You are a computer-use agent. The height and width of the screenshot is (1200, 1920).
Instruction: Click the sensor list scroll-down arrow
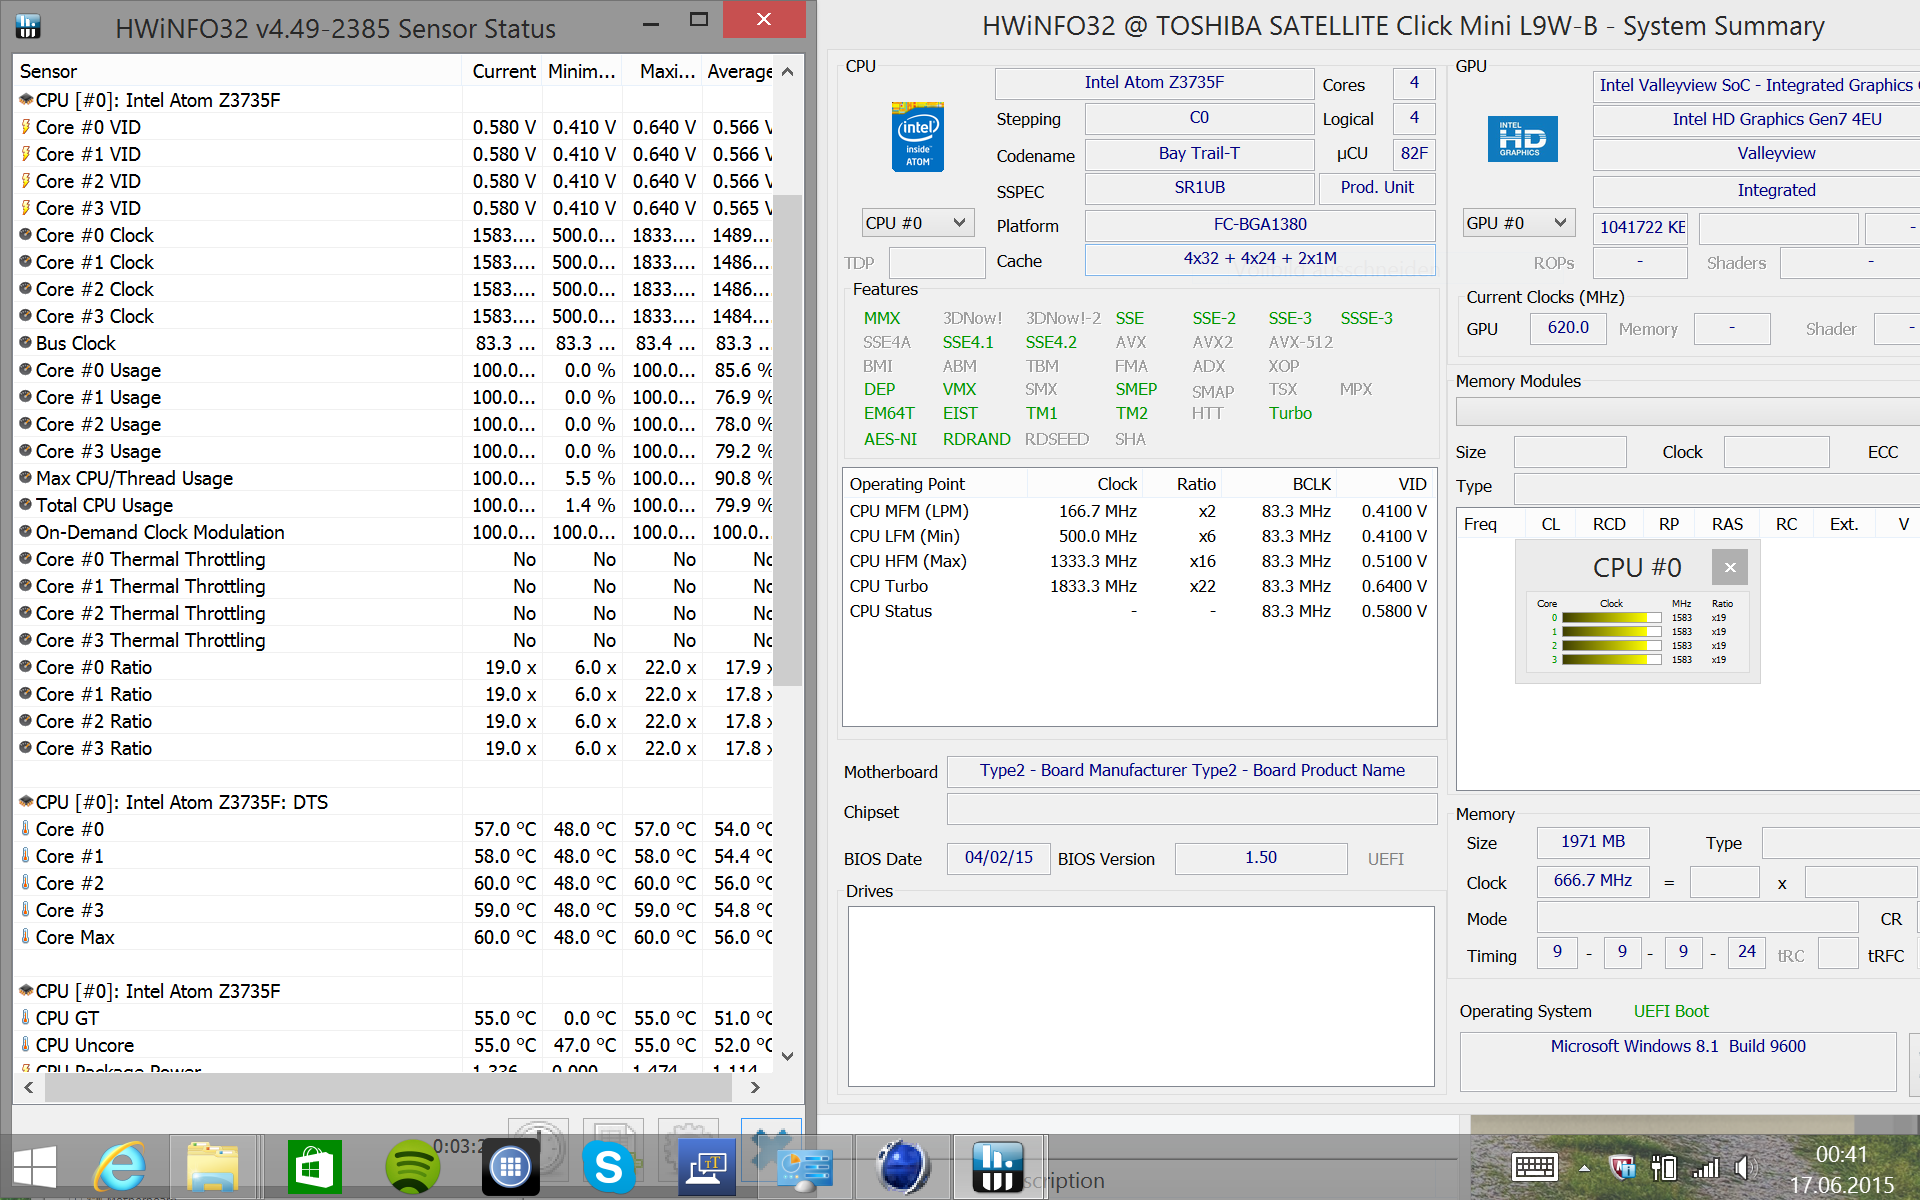788,1056
